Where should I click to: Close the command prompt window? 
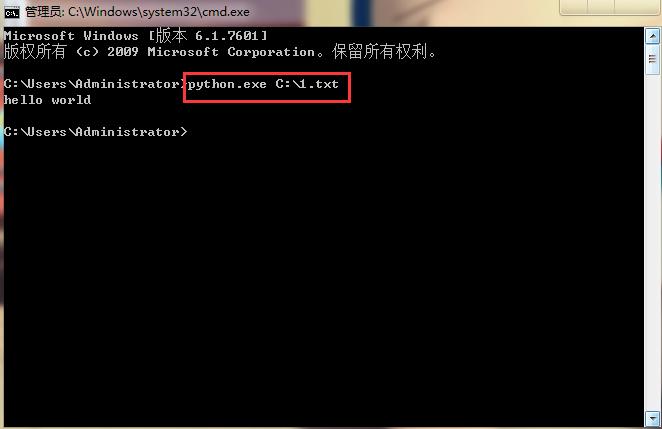pyautogui.click(x=638, y=6)
